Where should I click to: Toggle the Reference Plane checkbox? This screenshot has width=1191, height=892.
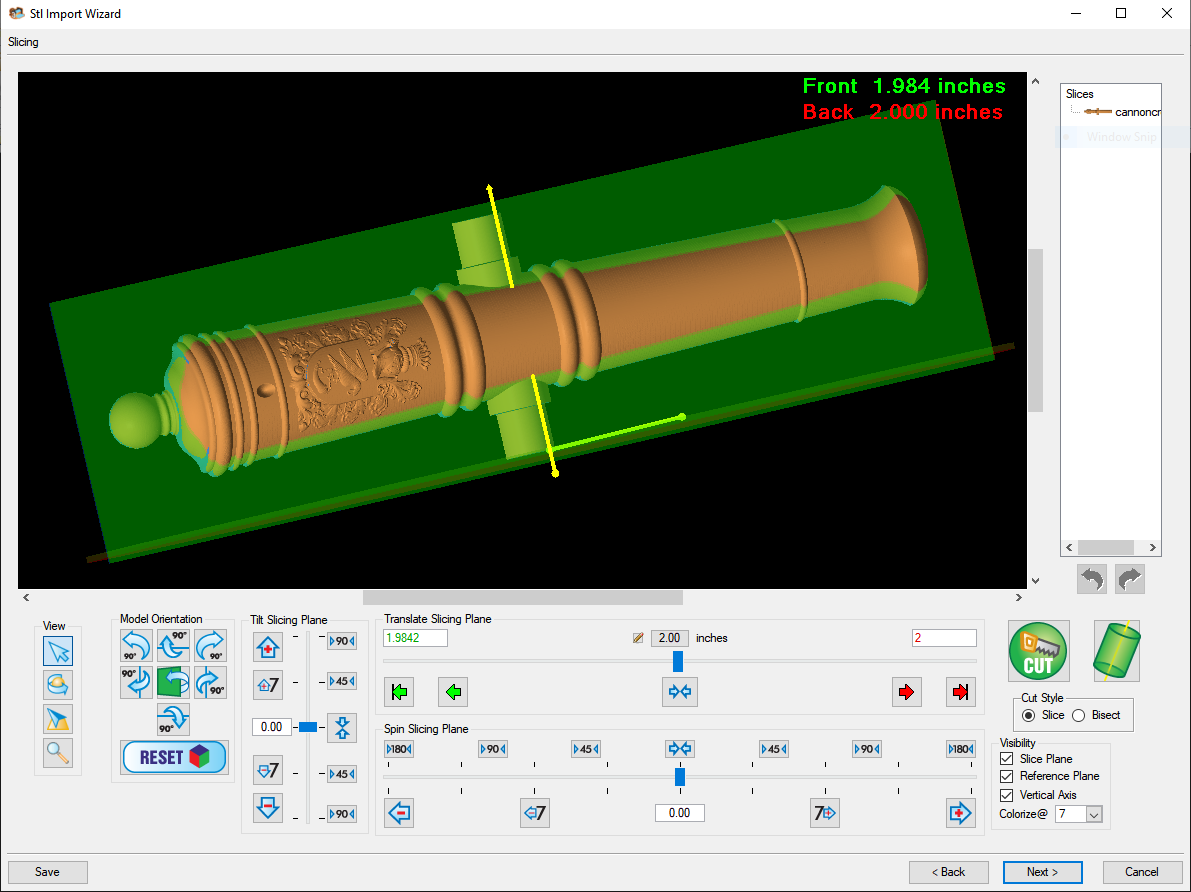tap(1007, 776)
